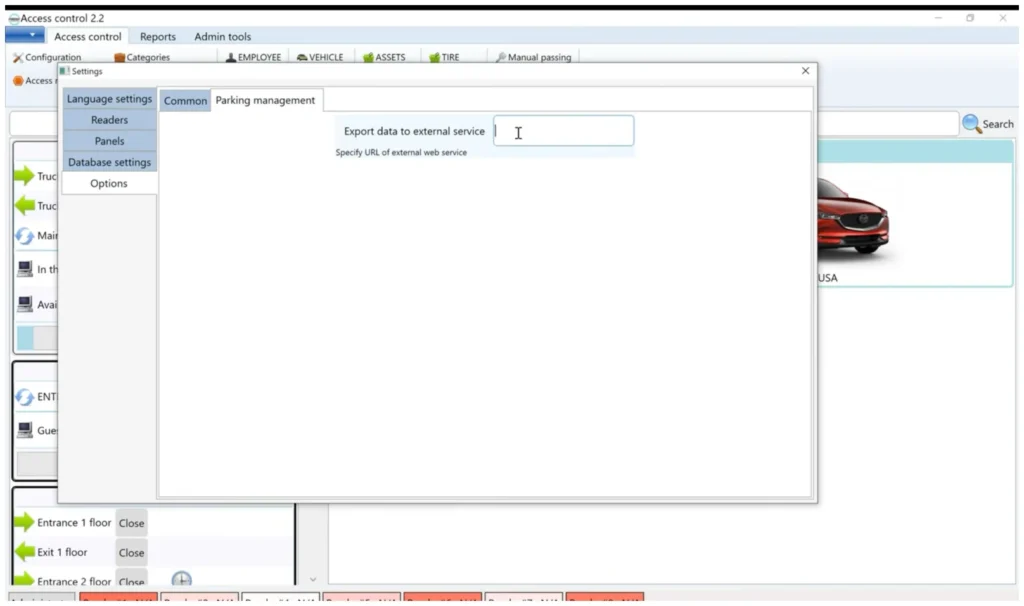Click the Categories briefcase icon
The width and height of the screenshot is (1024, 606).
click(x=120, y=57)
